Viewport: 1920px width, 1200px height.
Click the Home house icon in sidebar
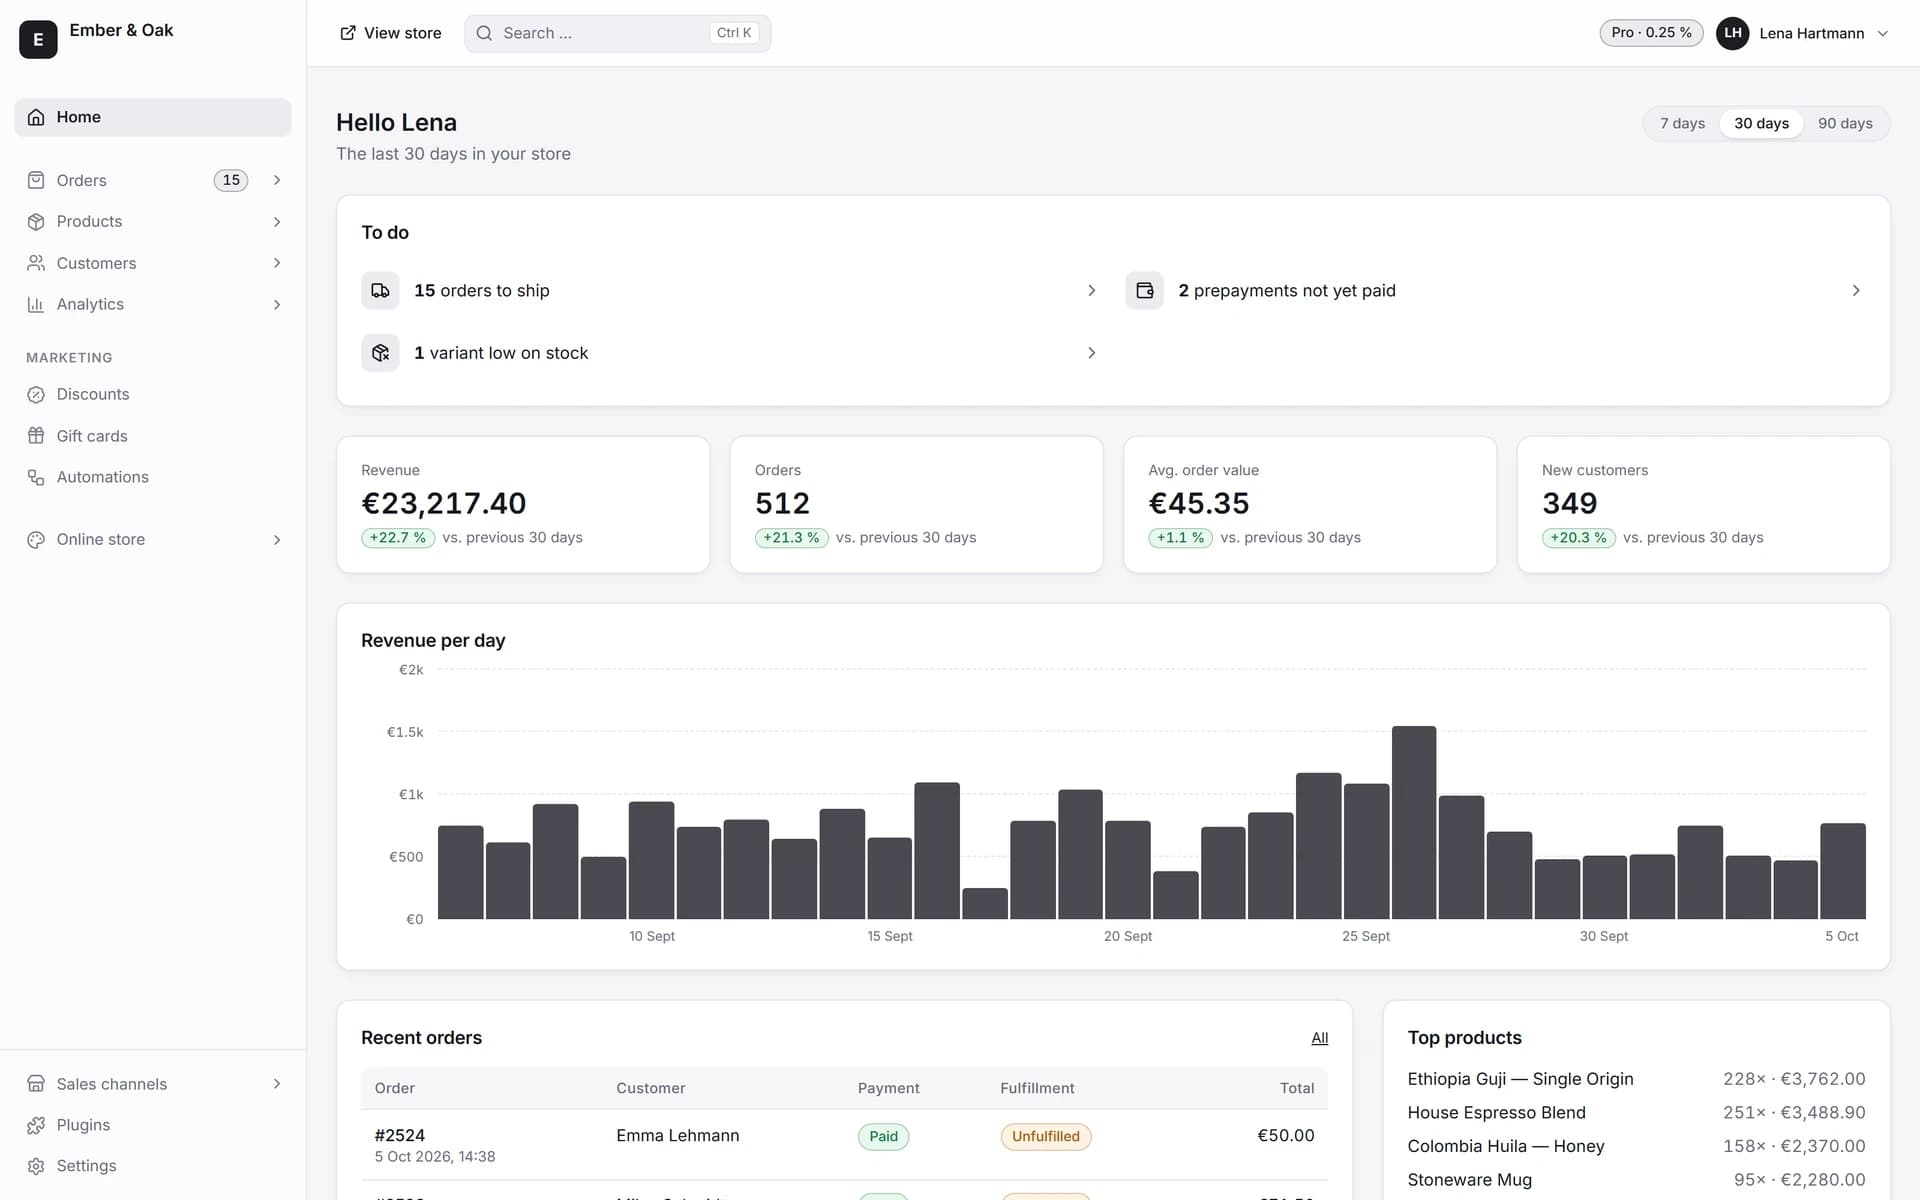36,117
